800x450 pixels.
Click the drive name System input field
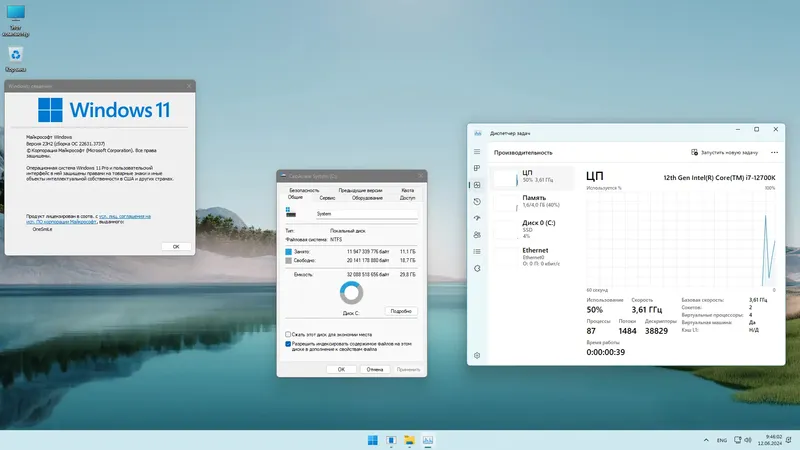point(366,214)
